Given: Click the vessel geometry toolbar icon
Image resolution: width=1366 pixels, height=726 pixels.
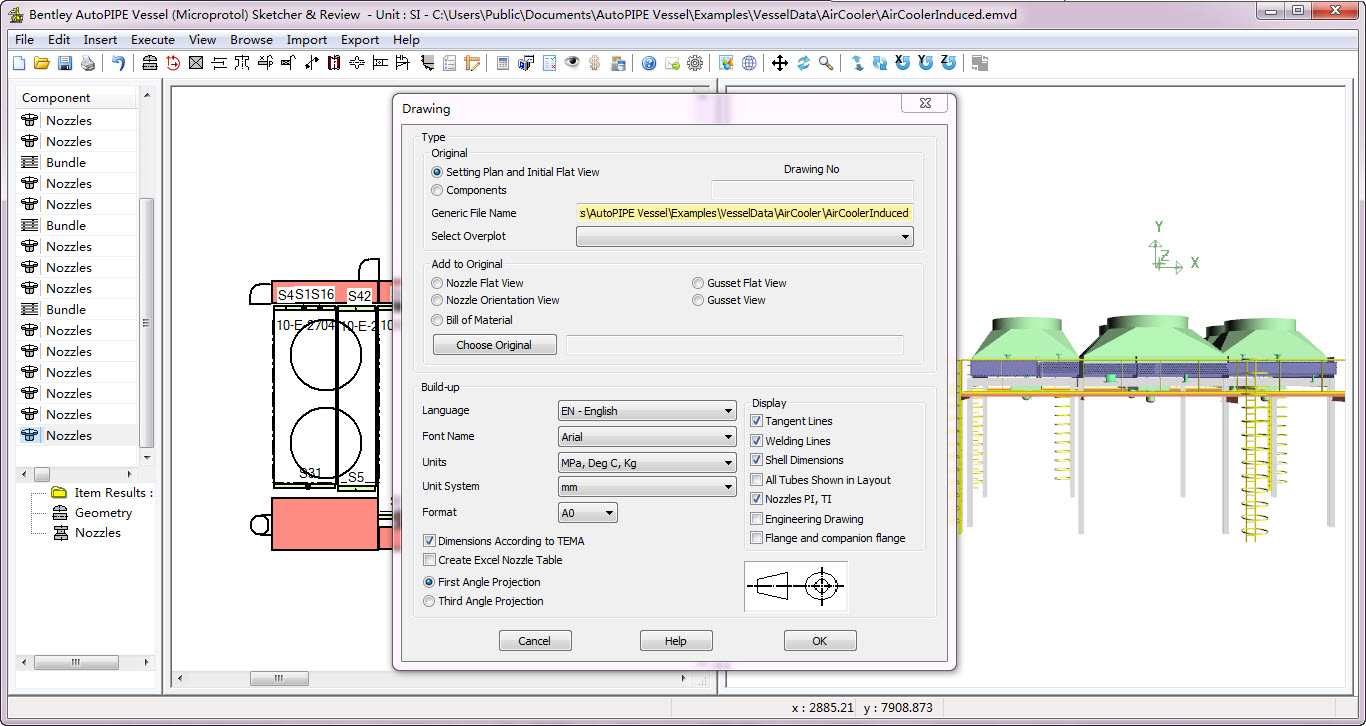Looking at the screenshot, I should tap(150, 63).
